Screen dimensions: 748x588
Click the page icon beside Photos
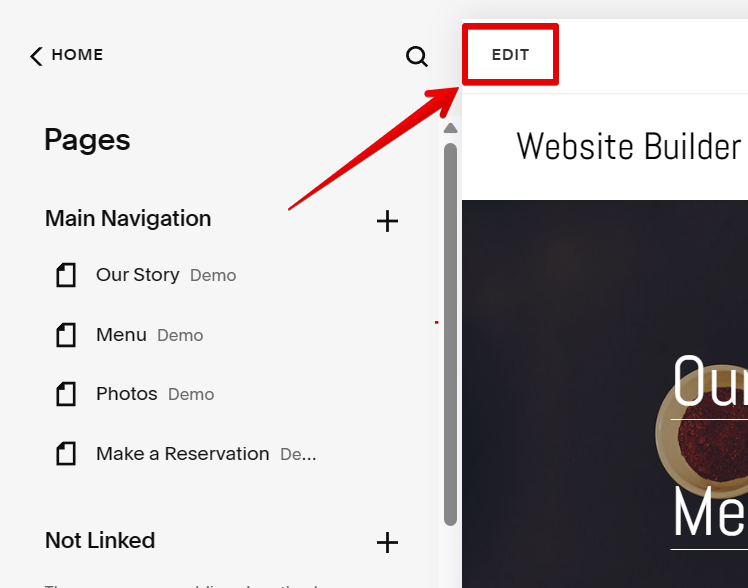pyautogui.click(x=66, y=394)
